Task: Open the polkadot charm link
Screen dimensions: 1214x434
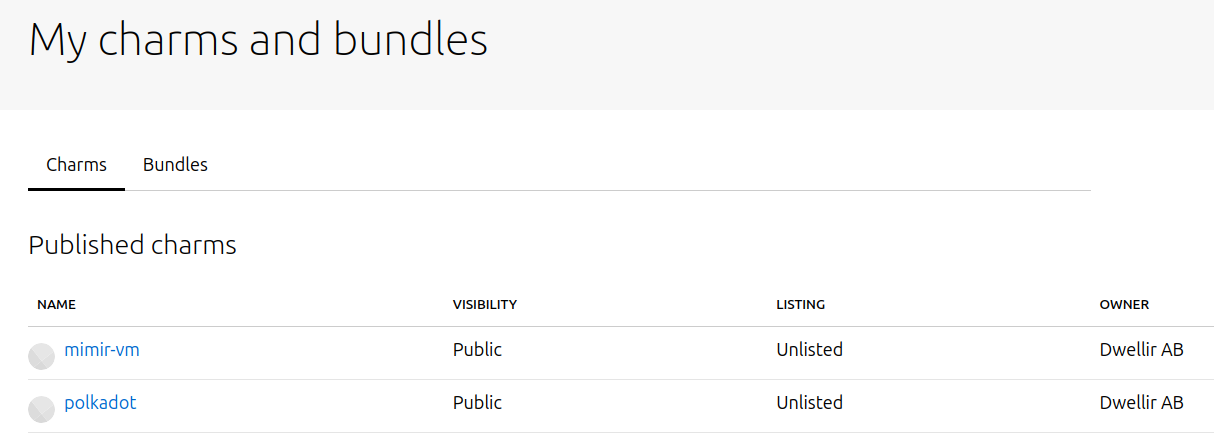Action: coord(100,403)
